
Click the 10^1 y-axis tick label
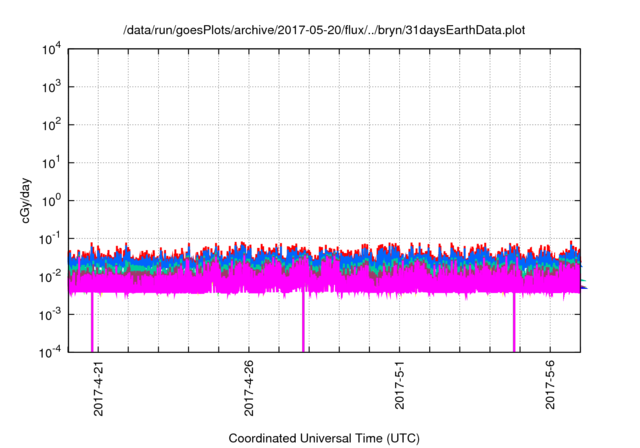(52, 163)
